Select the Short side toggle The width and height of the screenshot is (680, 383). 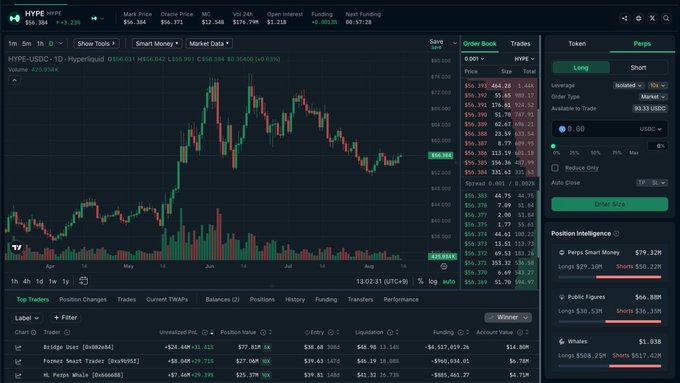pyautogui.click(x=638, y=68)
